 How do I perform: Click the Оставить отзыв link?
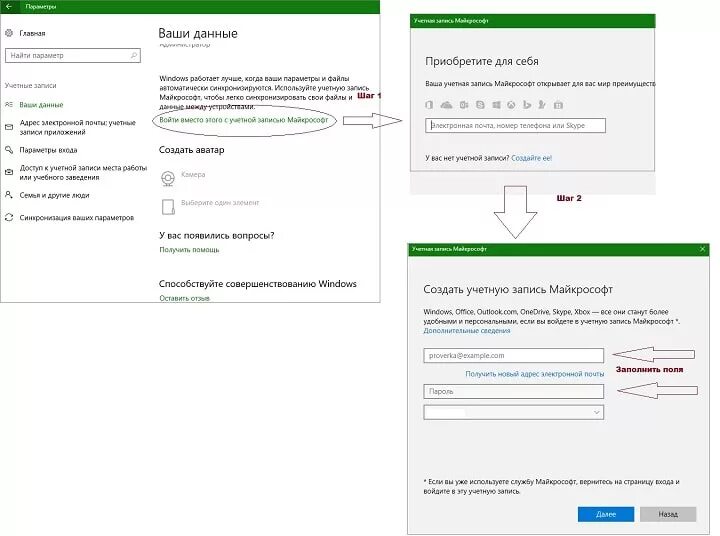pos(185,298)
